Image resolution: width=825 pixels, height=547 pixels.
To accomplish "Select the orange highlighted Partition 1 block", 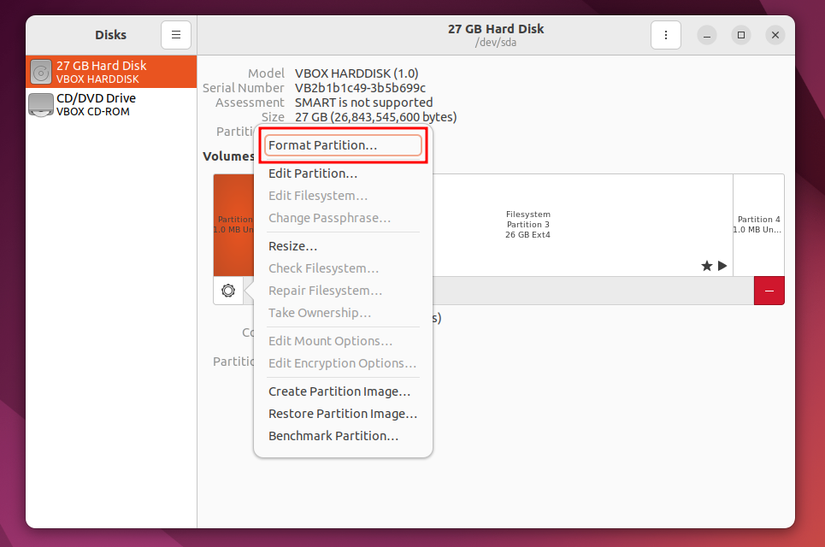I will pos(234,225).
